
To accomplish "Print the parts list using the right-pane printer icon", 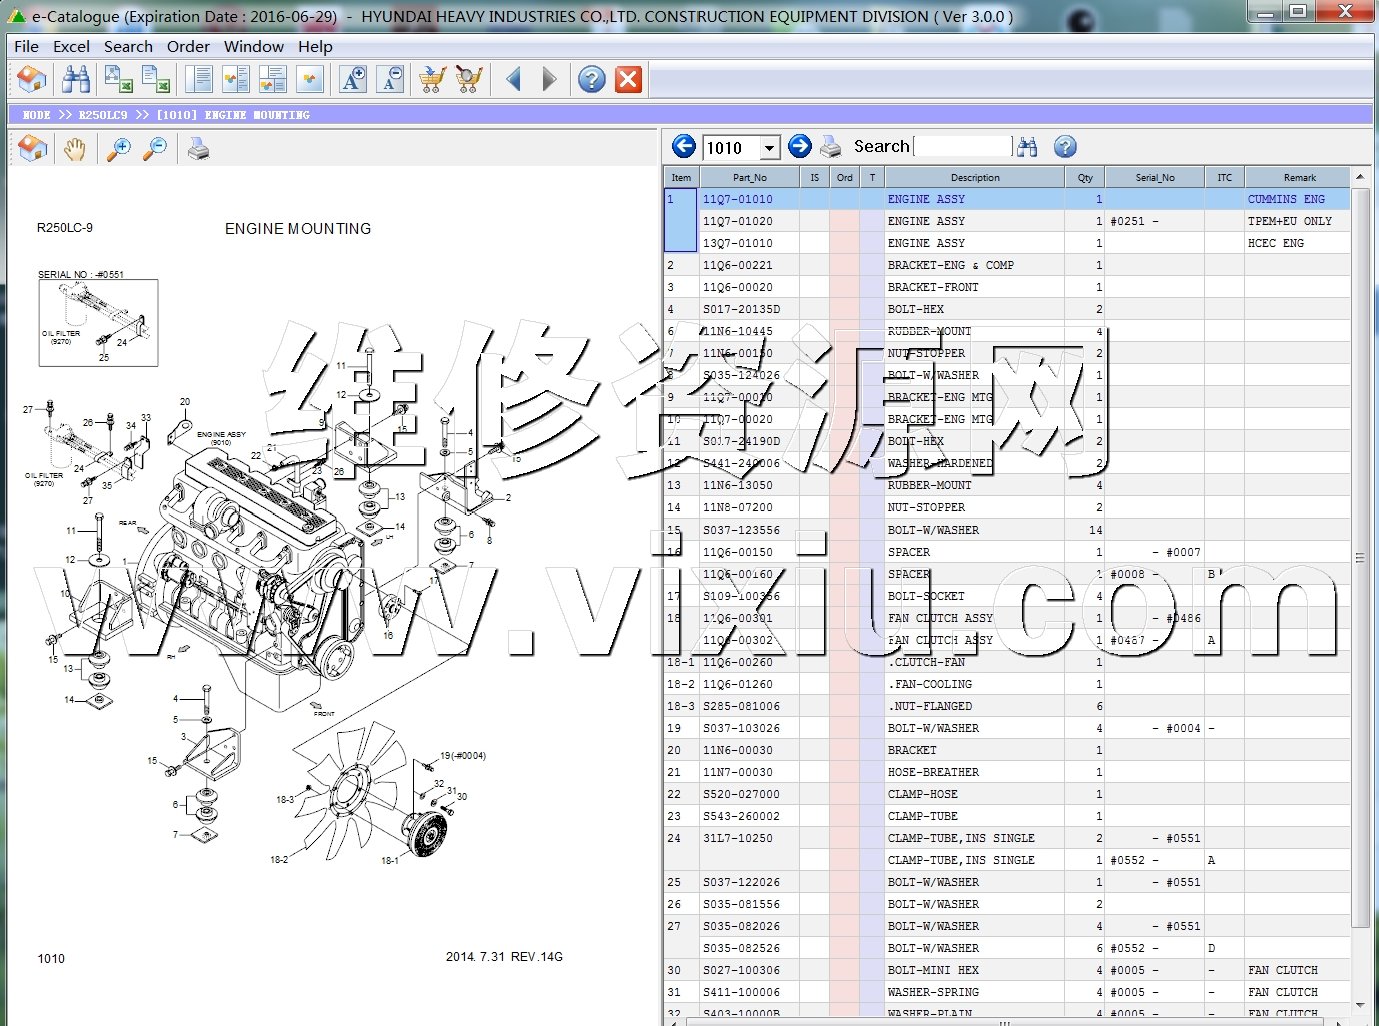I will point(831,147).
